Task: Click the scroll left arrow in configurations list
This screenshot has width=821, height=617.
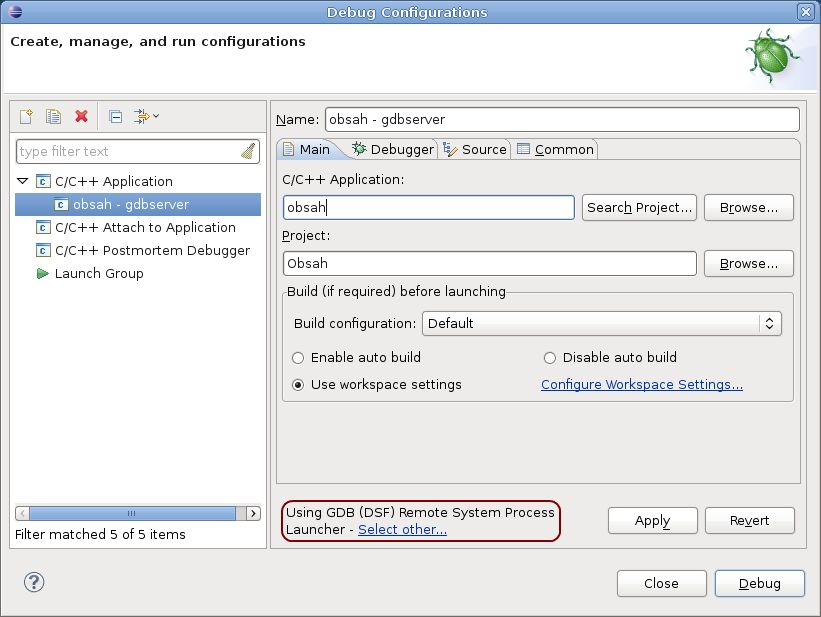Action: click(x=22, y=513)
